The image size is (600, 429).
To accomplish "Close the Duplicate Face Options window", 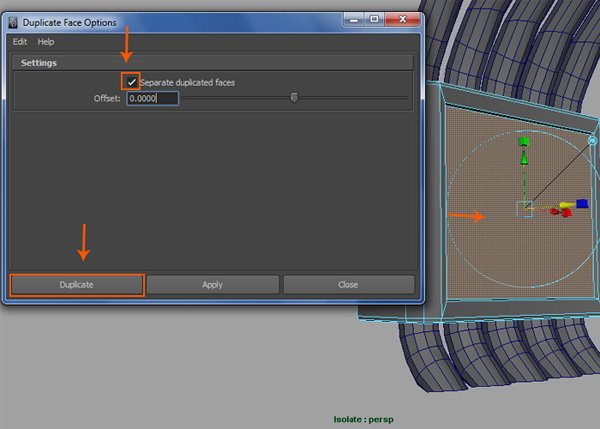I will [x=403, y=19].
